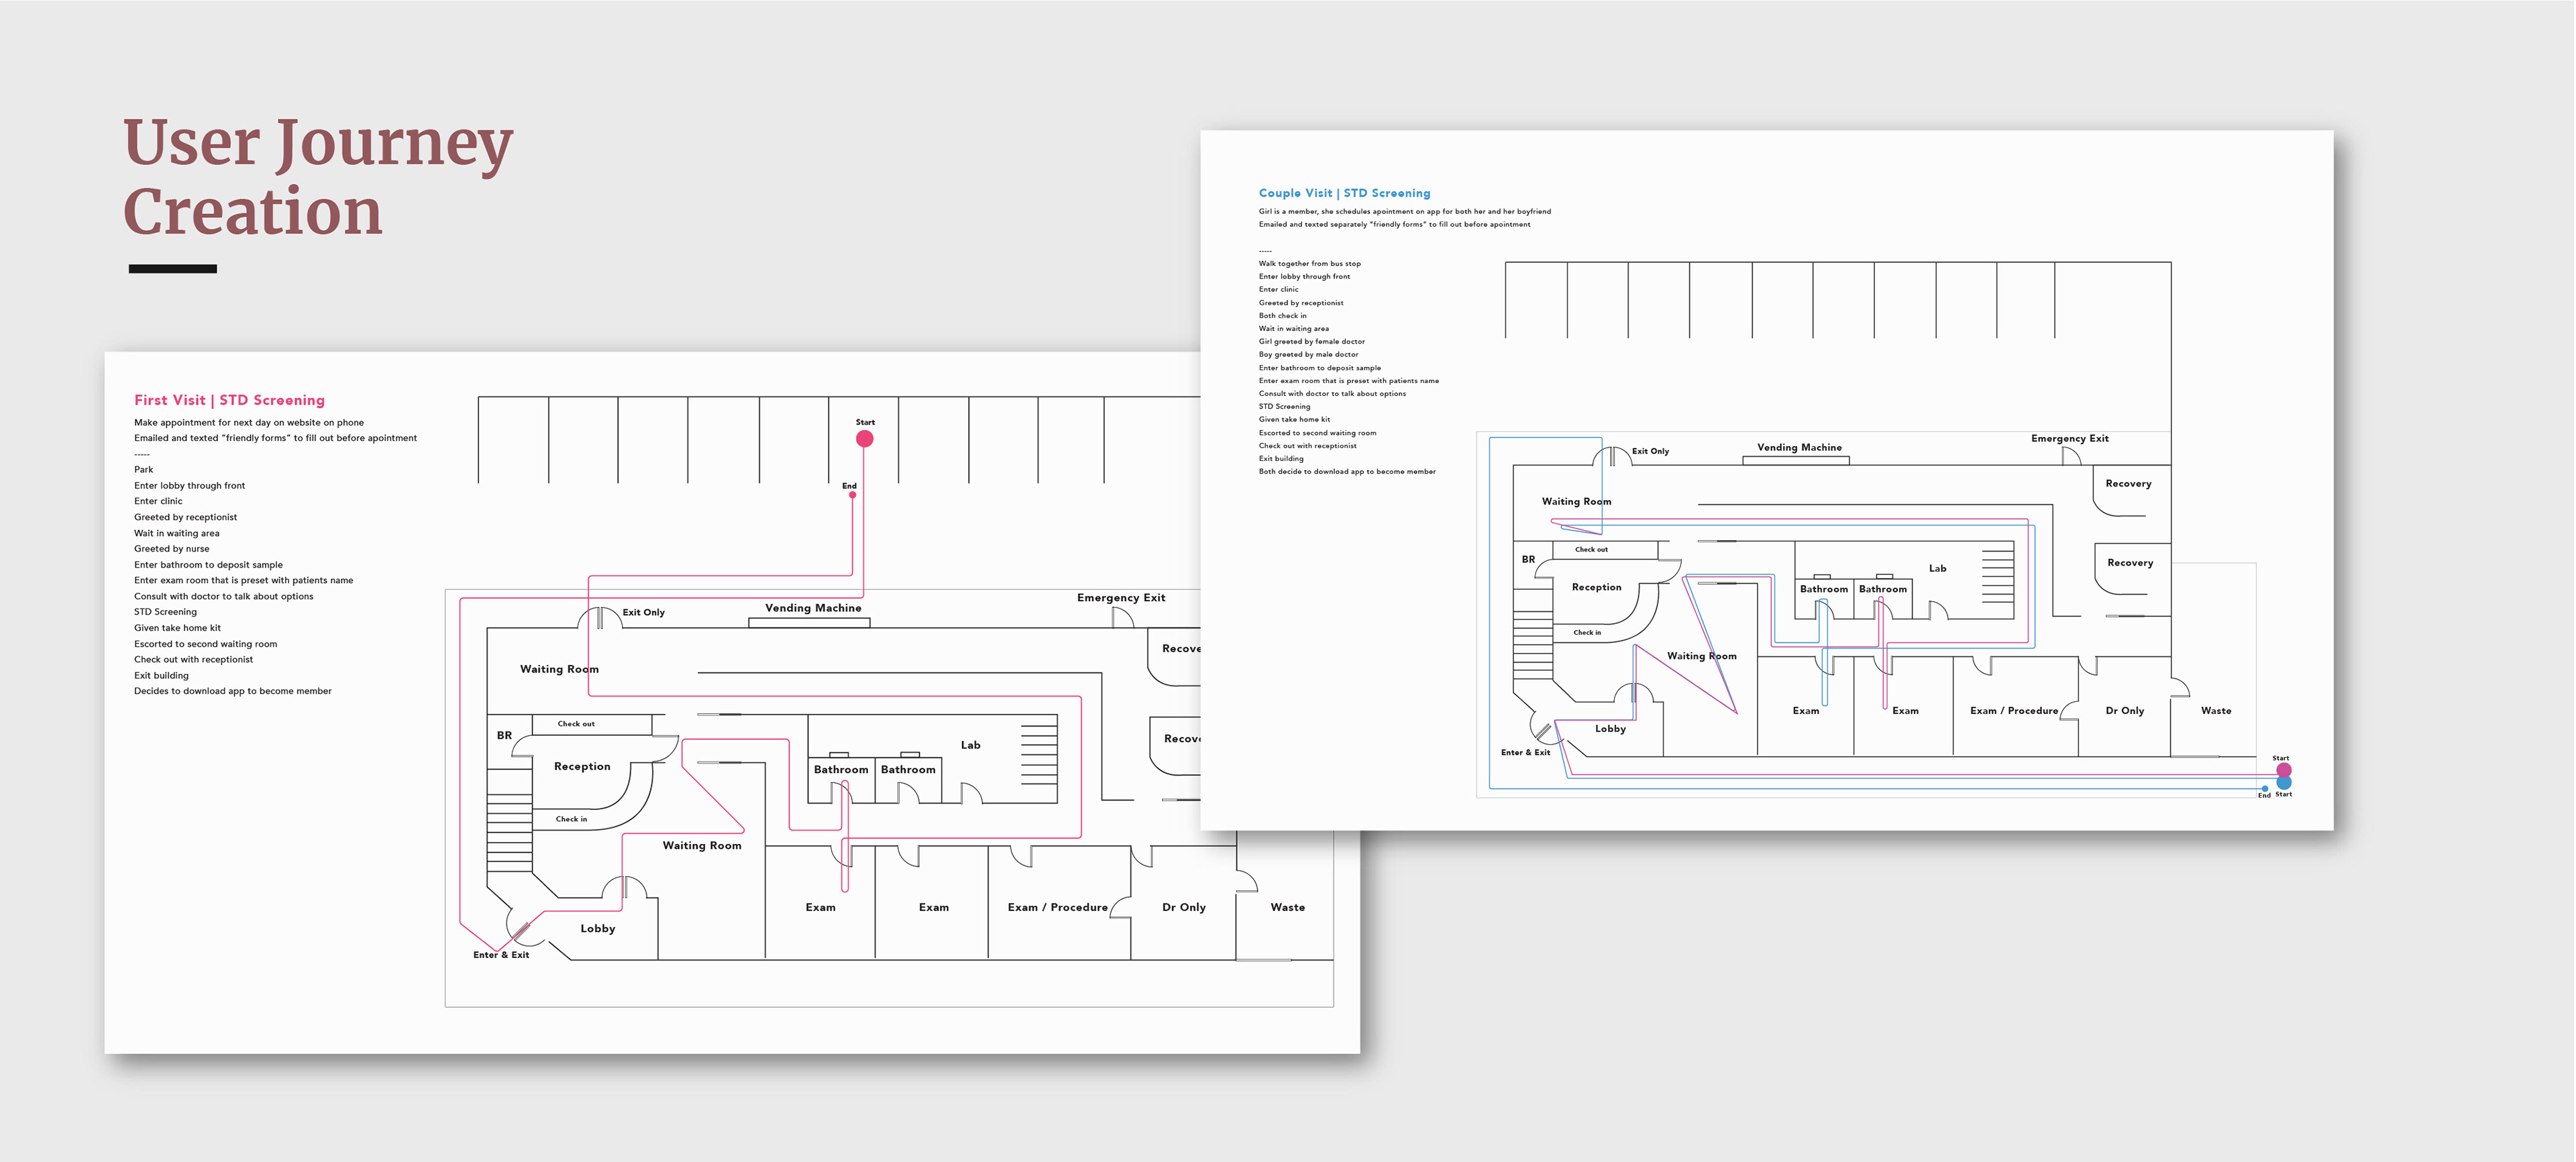The height and width of the screenshot is (1162, 2576).
Task: Click the large blue Start dot on couple map
Action: pyautogui.click(x=2284, y=783)
